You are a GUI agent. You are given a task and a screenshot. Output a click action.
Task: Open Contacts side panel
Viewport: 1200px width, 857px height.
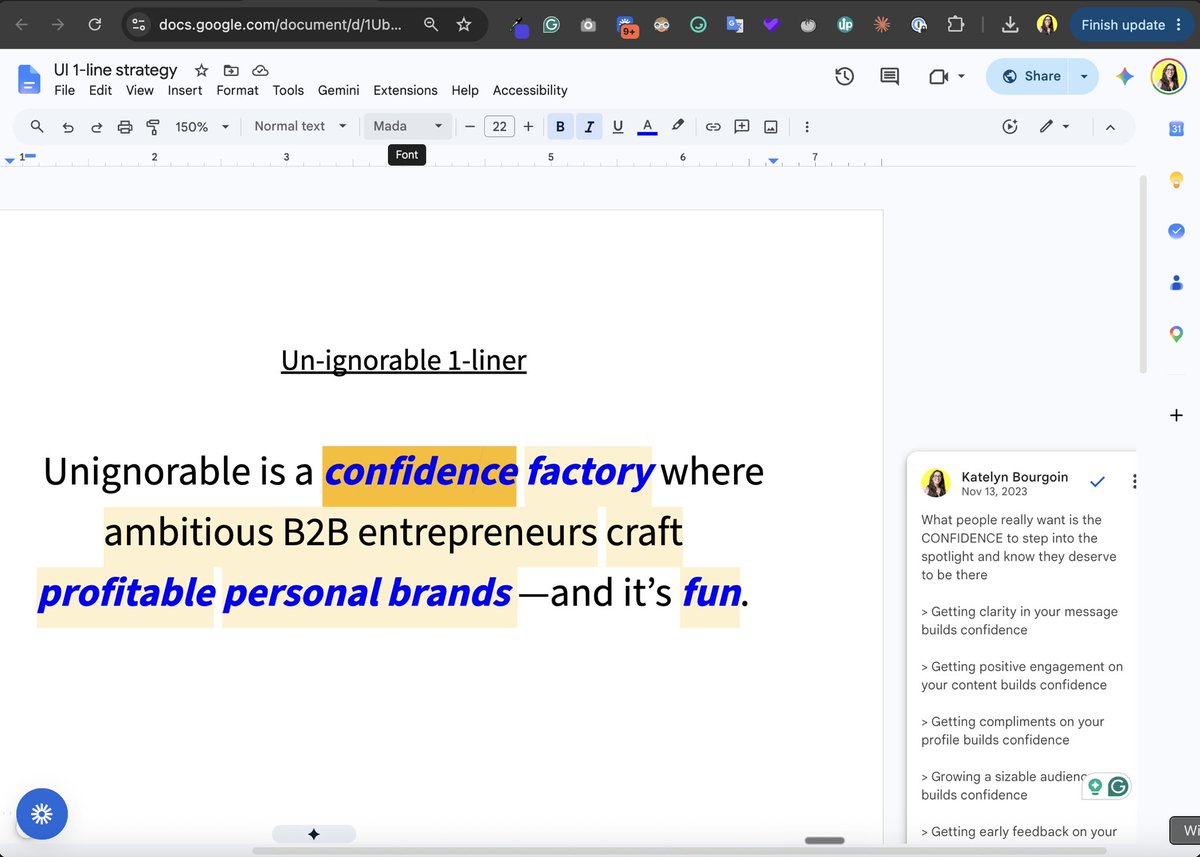click(1176, 282)
